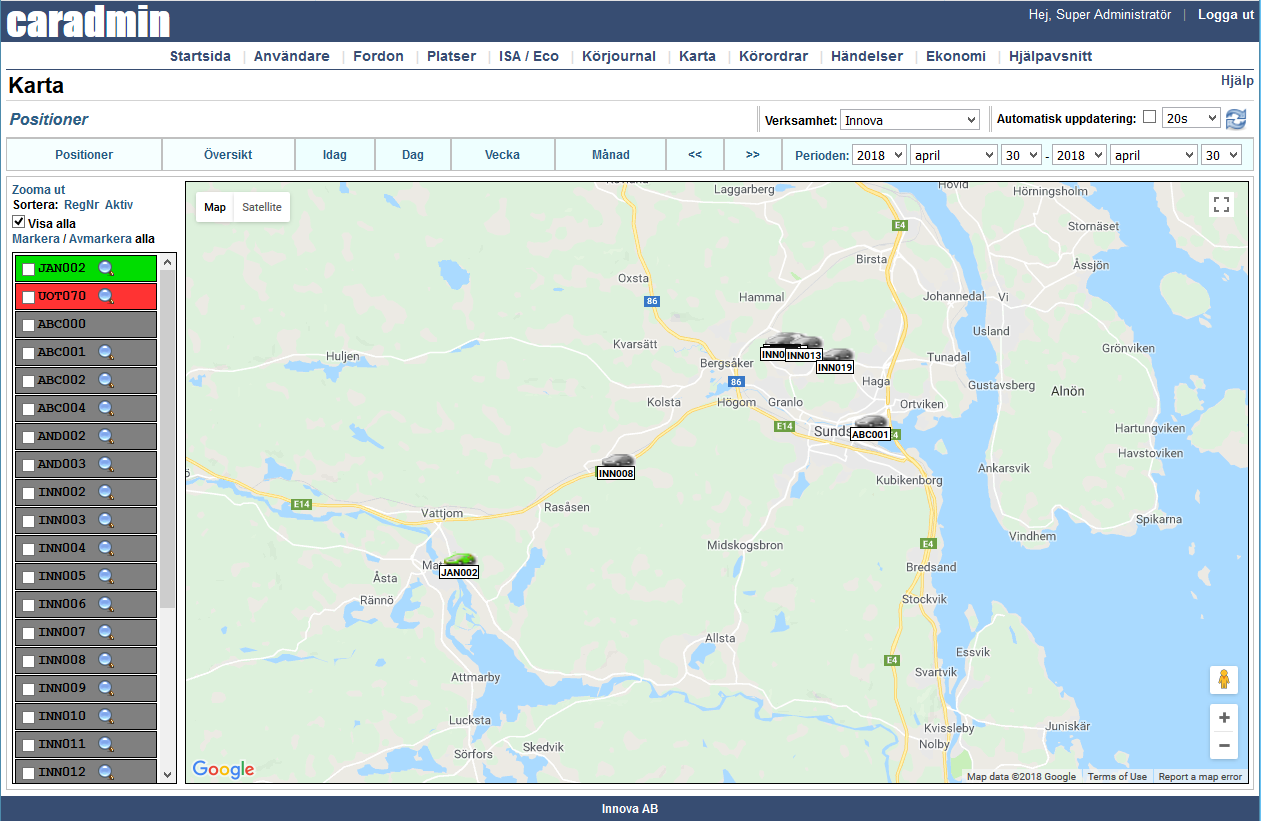Image resolution: width=1261 pixels, height=821 pixels.
Task: Open the 20s update interval dropdown
Action: click(x=1191, y=118)
